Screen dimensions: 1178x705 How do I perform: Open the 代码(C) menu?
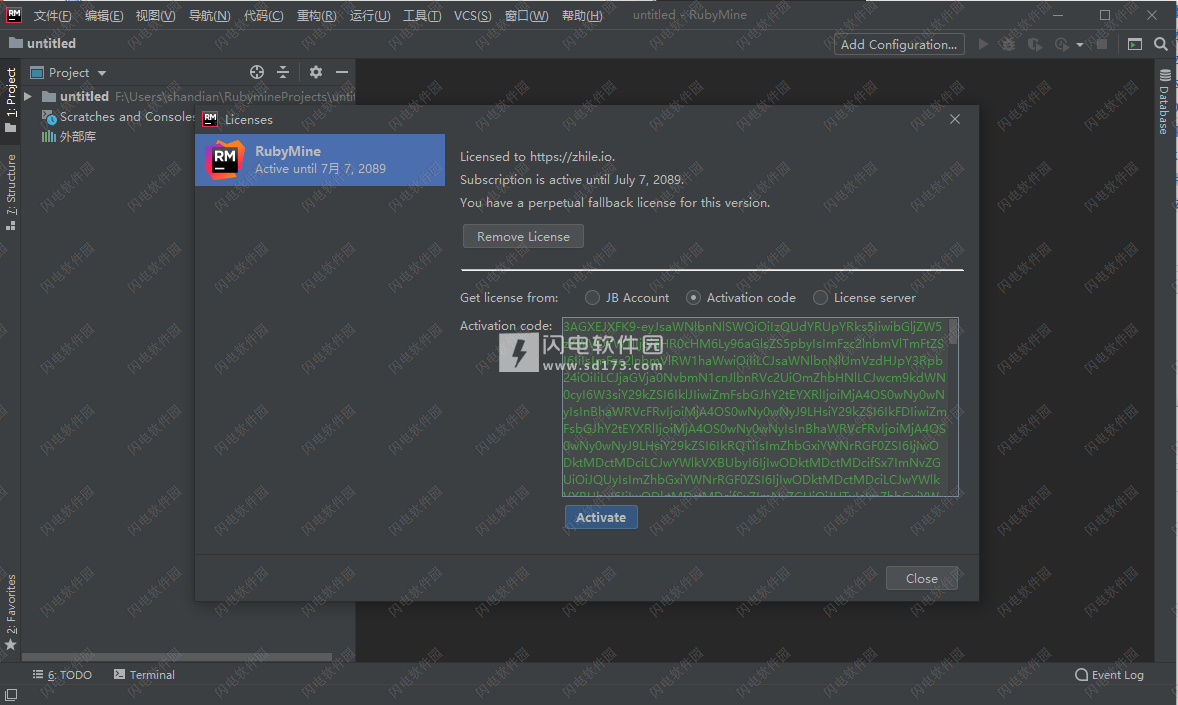pos(264,16)
